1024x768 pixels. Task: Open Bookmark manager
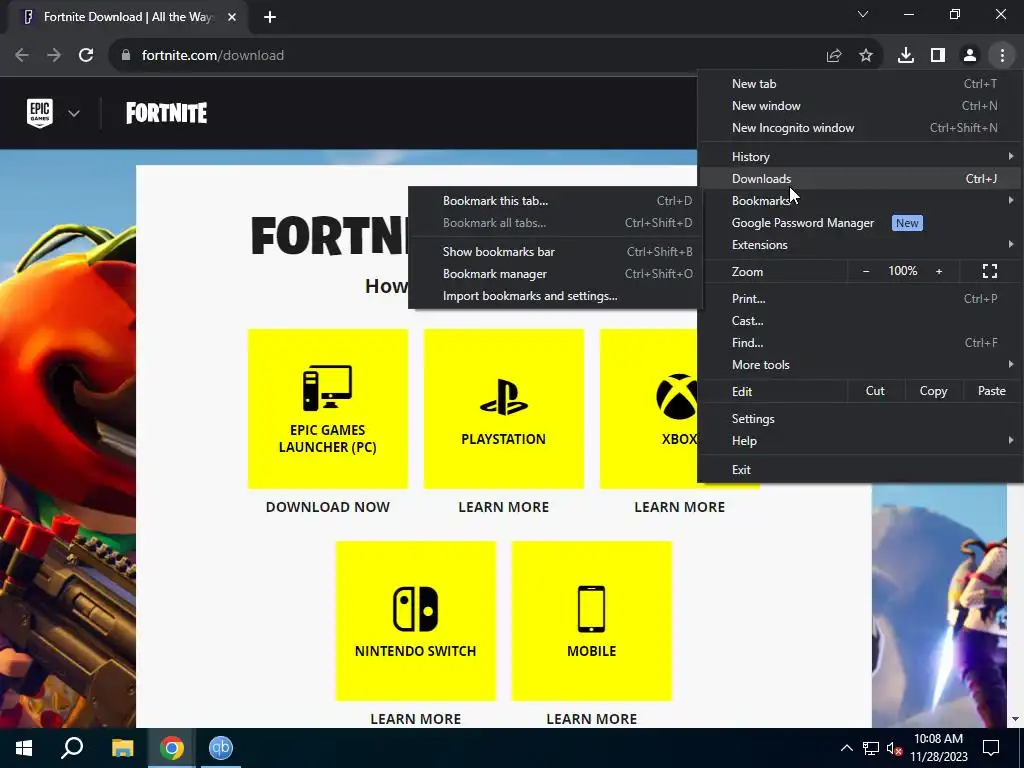click(x=554, y=274)
